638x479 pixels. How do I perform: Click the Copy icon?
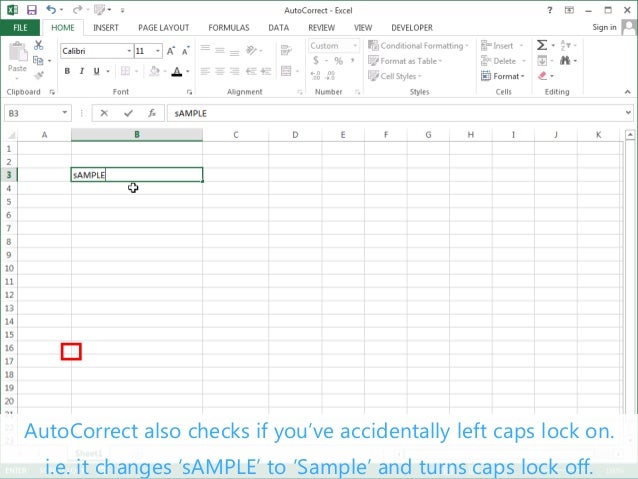(38, 61)
